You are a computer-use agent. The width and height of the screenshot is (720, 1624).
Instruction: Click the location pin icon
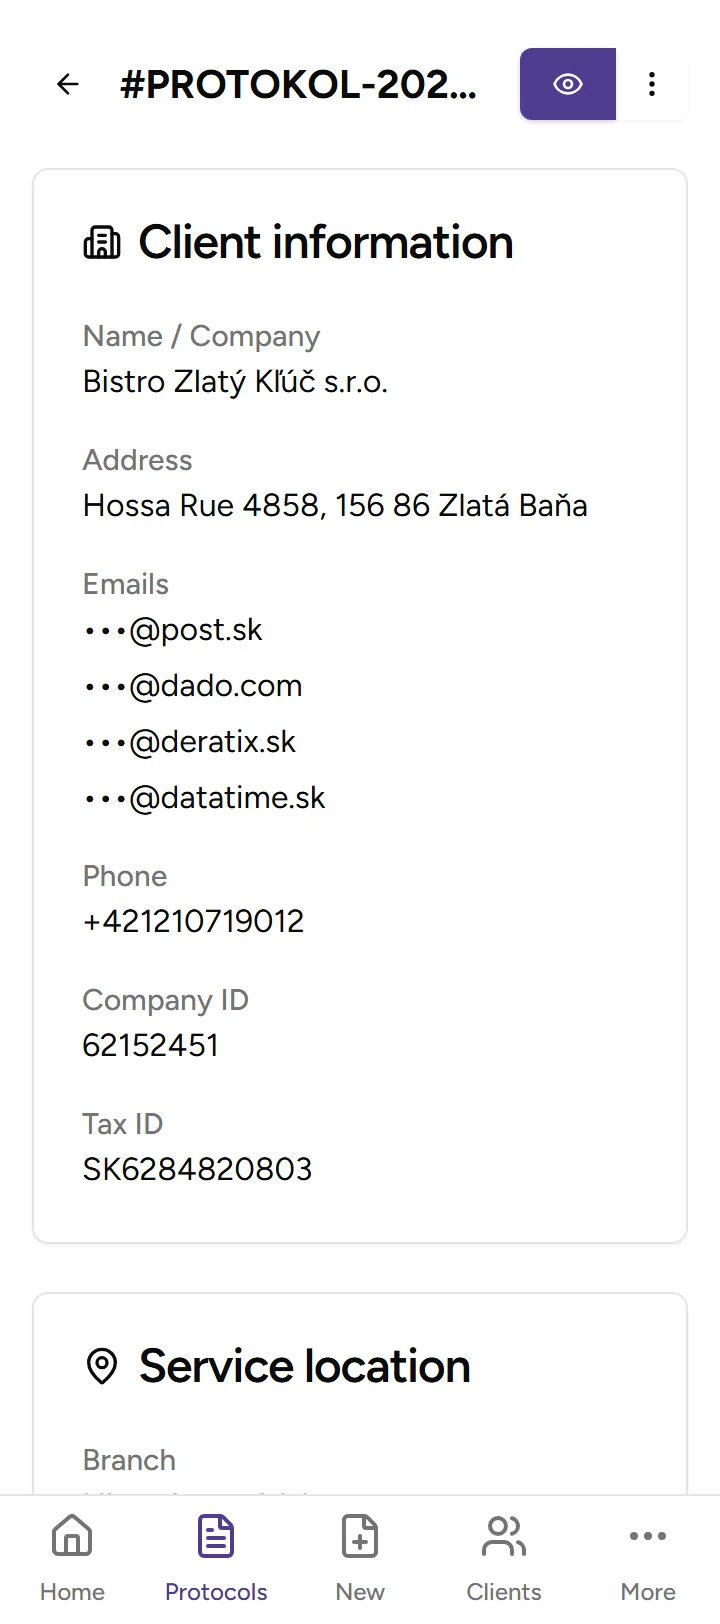tap(102, 1366)
